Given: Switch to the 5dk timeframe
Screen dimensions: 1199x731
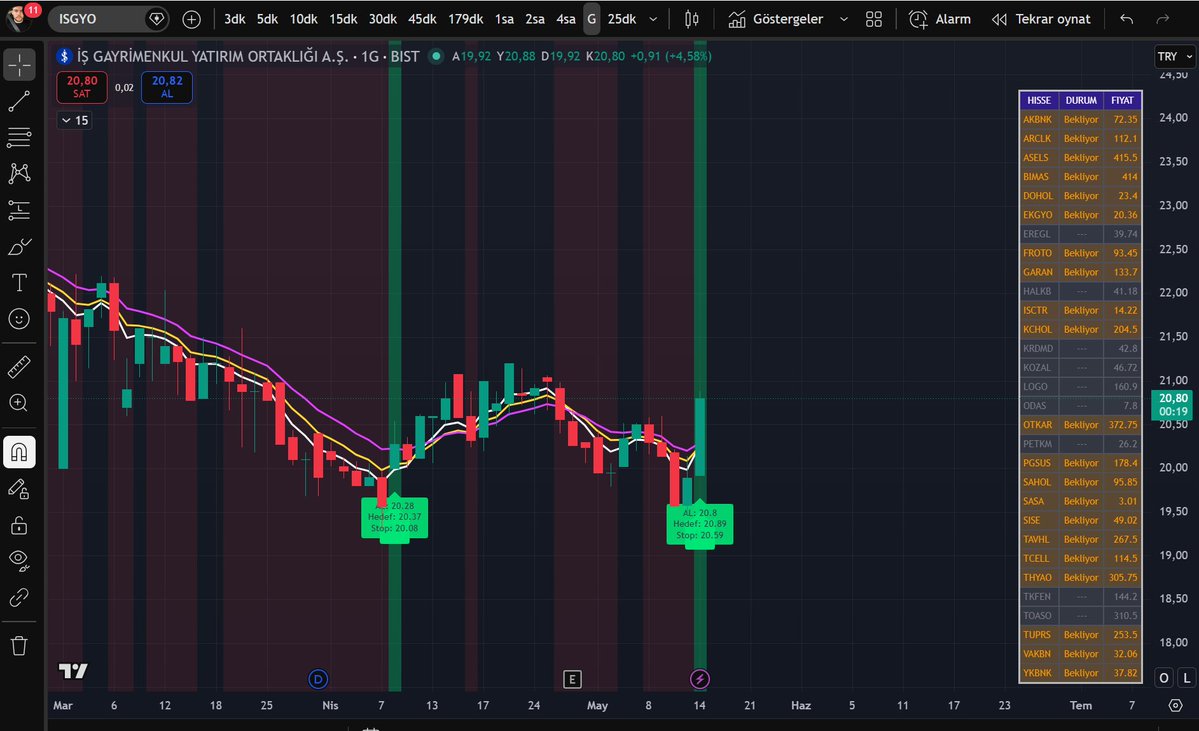Looking at the screenshot, I should click(267, 19).
